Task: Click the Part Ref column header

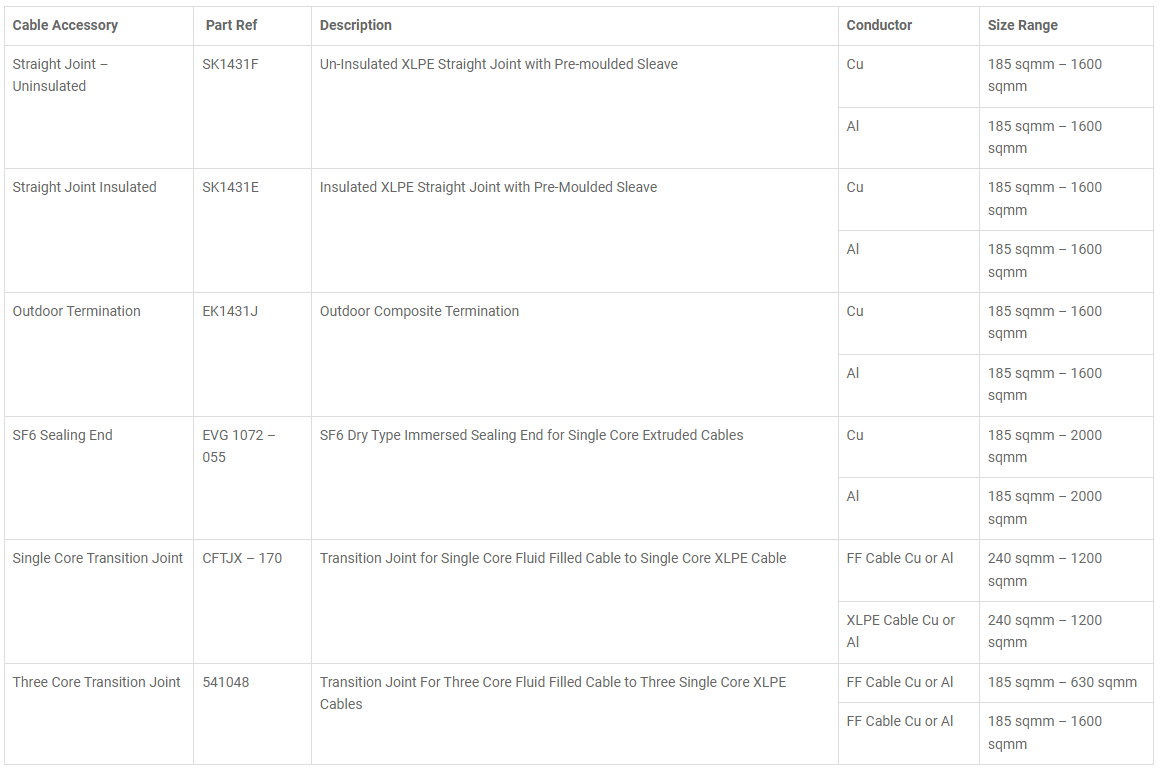Action: (x=231, y=25)
